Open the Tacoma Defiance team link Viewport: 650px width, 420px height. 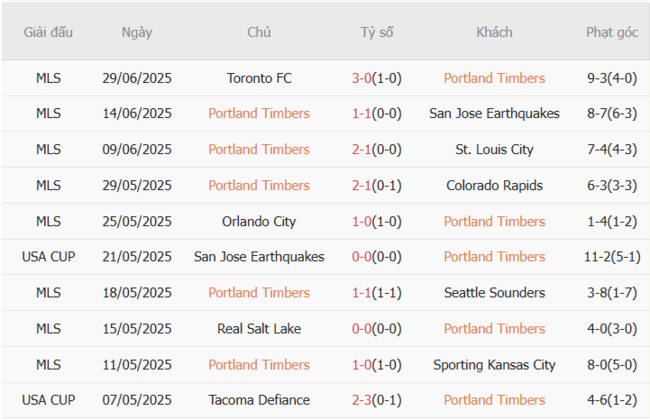click(259, 400)
